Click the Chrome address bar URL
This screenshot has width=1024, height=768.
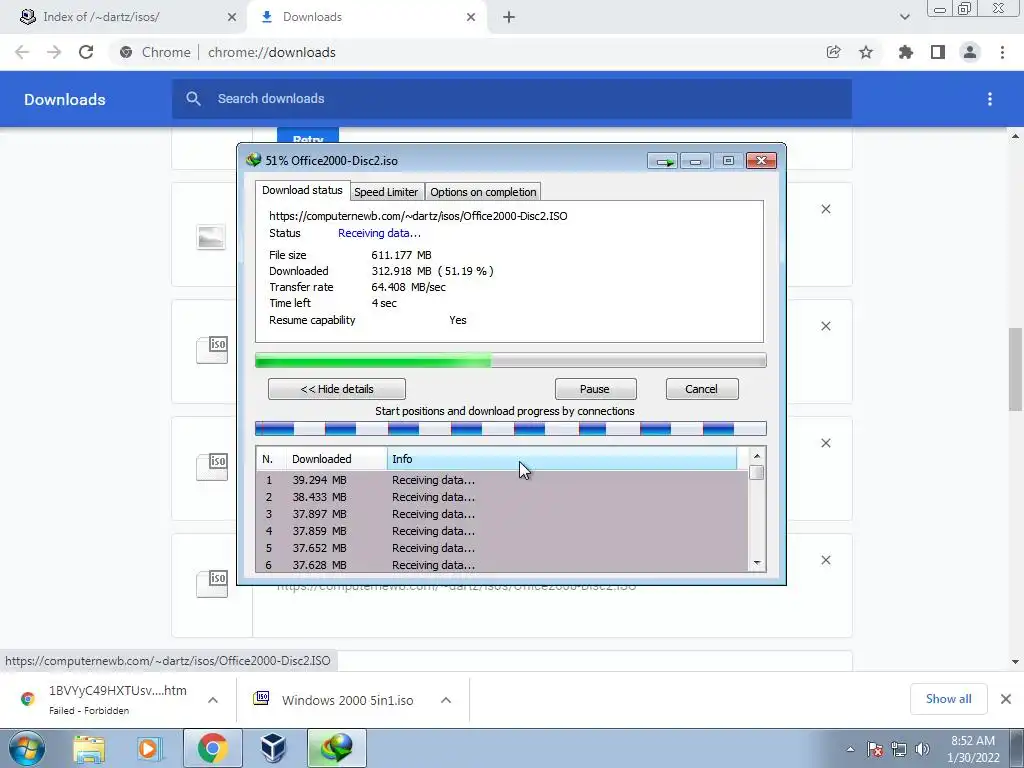coord(272,52)
